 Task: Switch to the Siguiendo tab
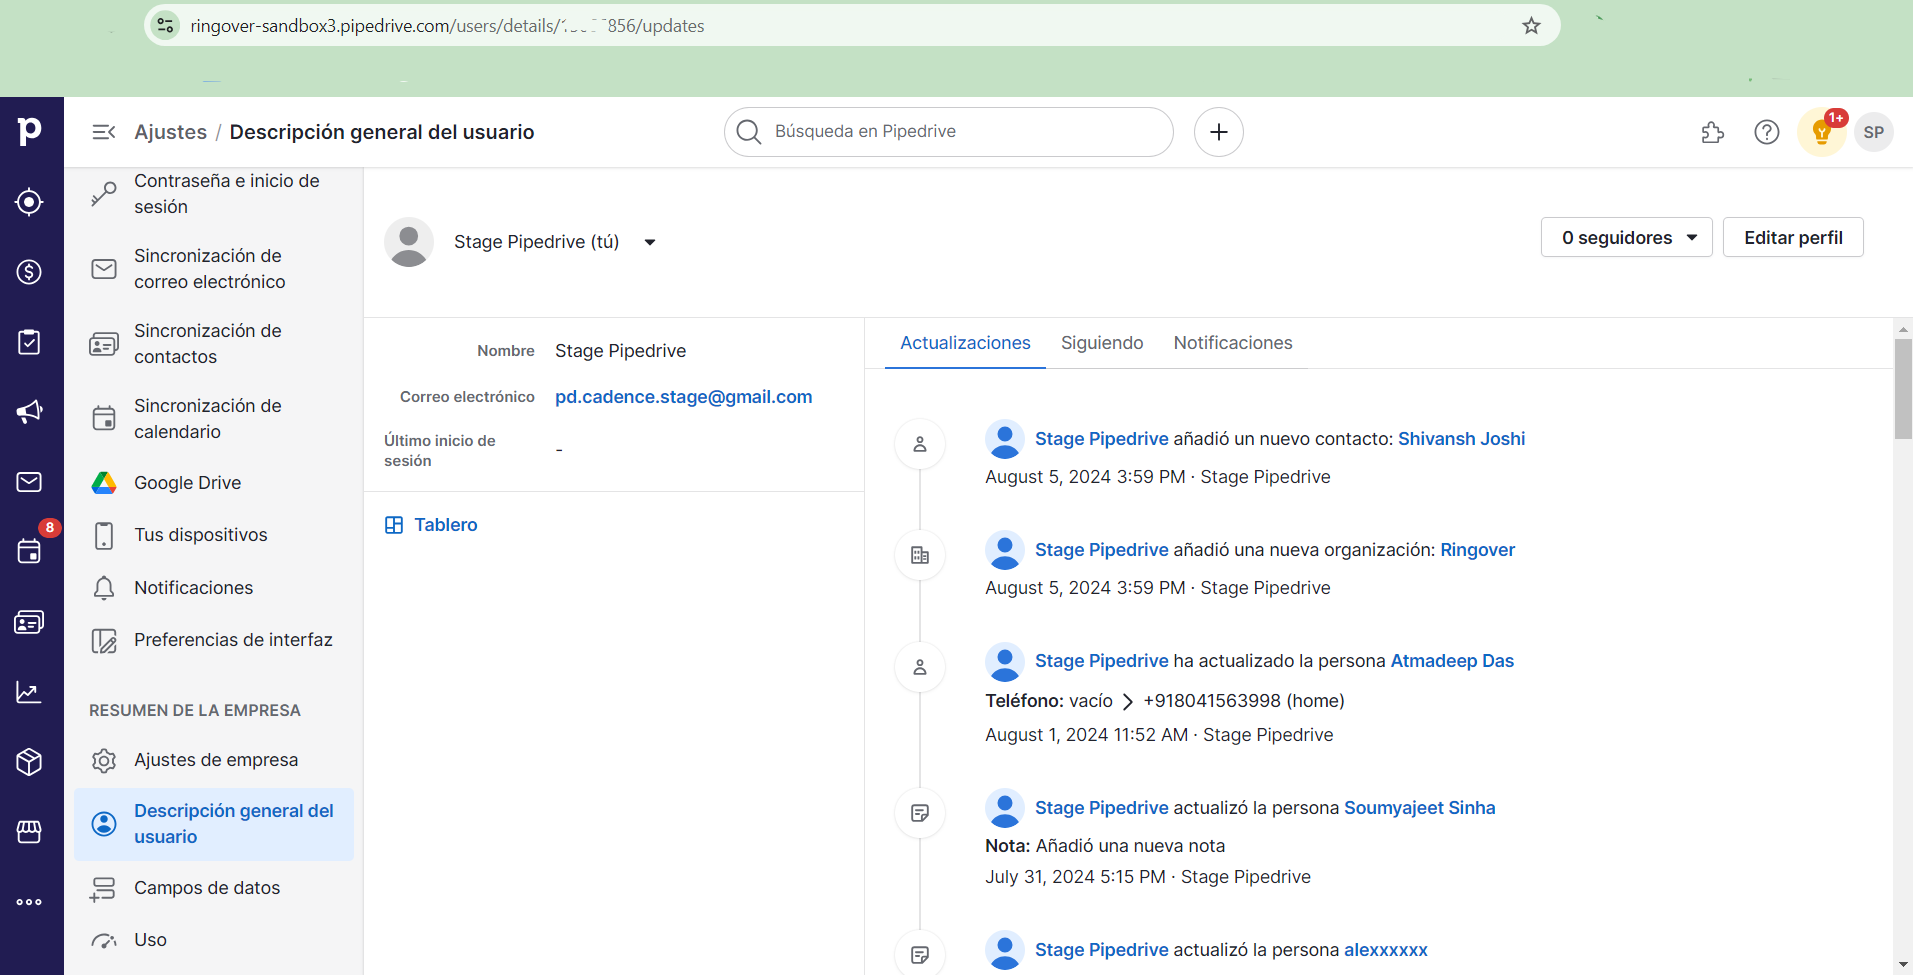coord(1102,343)
